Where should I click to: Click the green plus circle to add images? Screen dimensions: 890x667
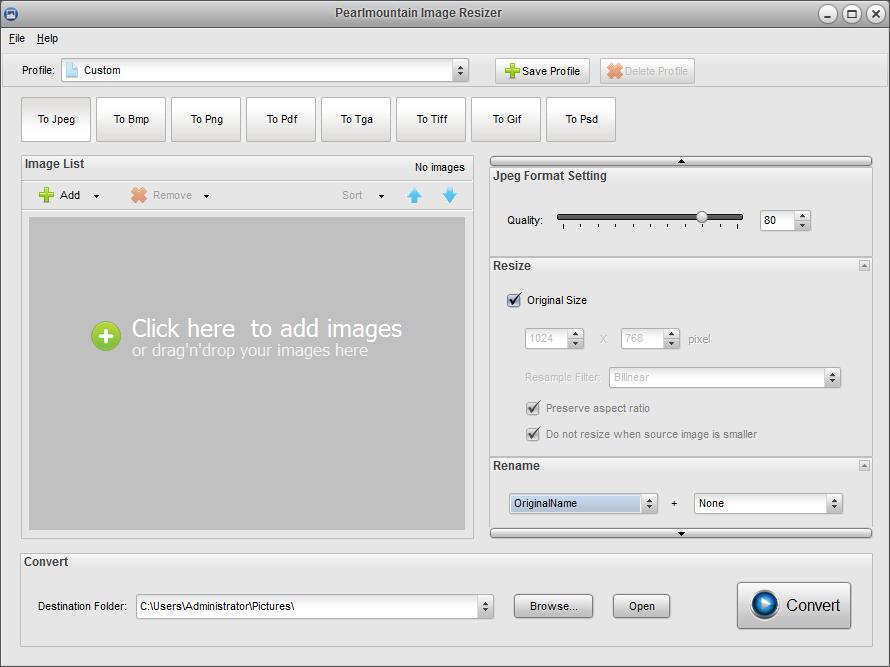coord(106,337)
